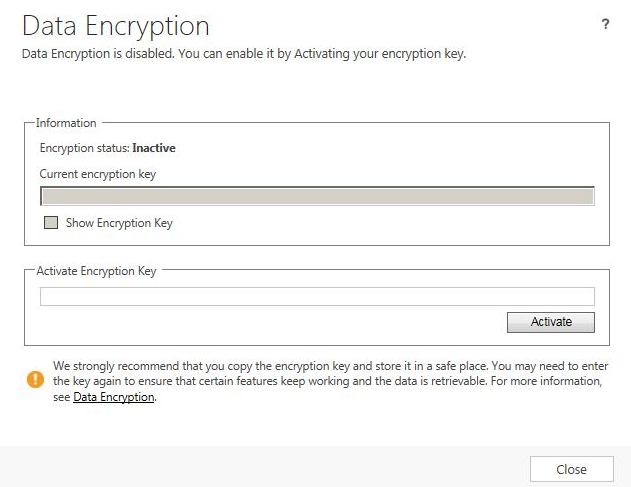Click the bold "Inactive" status value

(x=154, y=148)
